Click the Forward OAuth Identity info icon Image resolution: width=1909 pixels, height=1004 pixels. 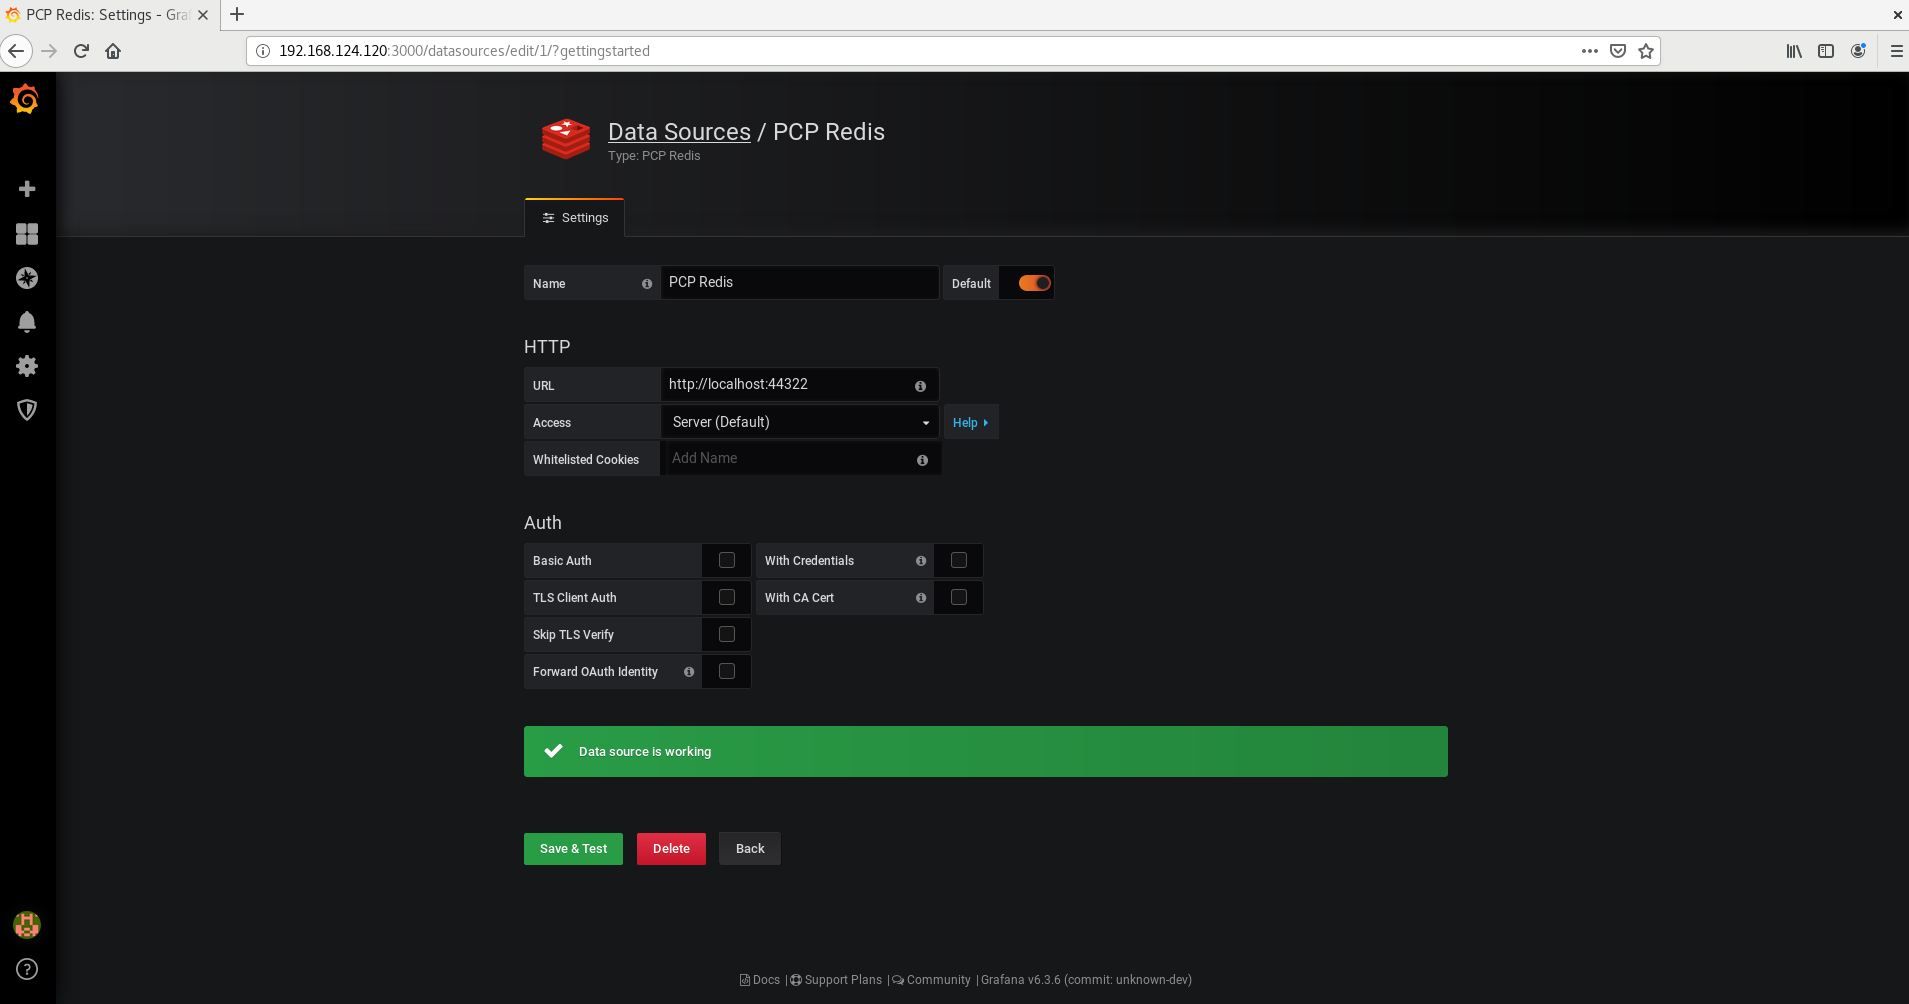(x=689, y=672)
